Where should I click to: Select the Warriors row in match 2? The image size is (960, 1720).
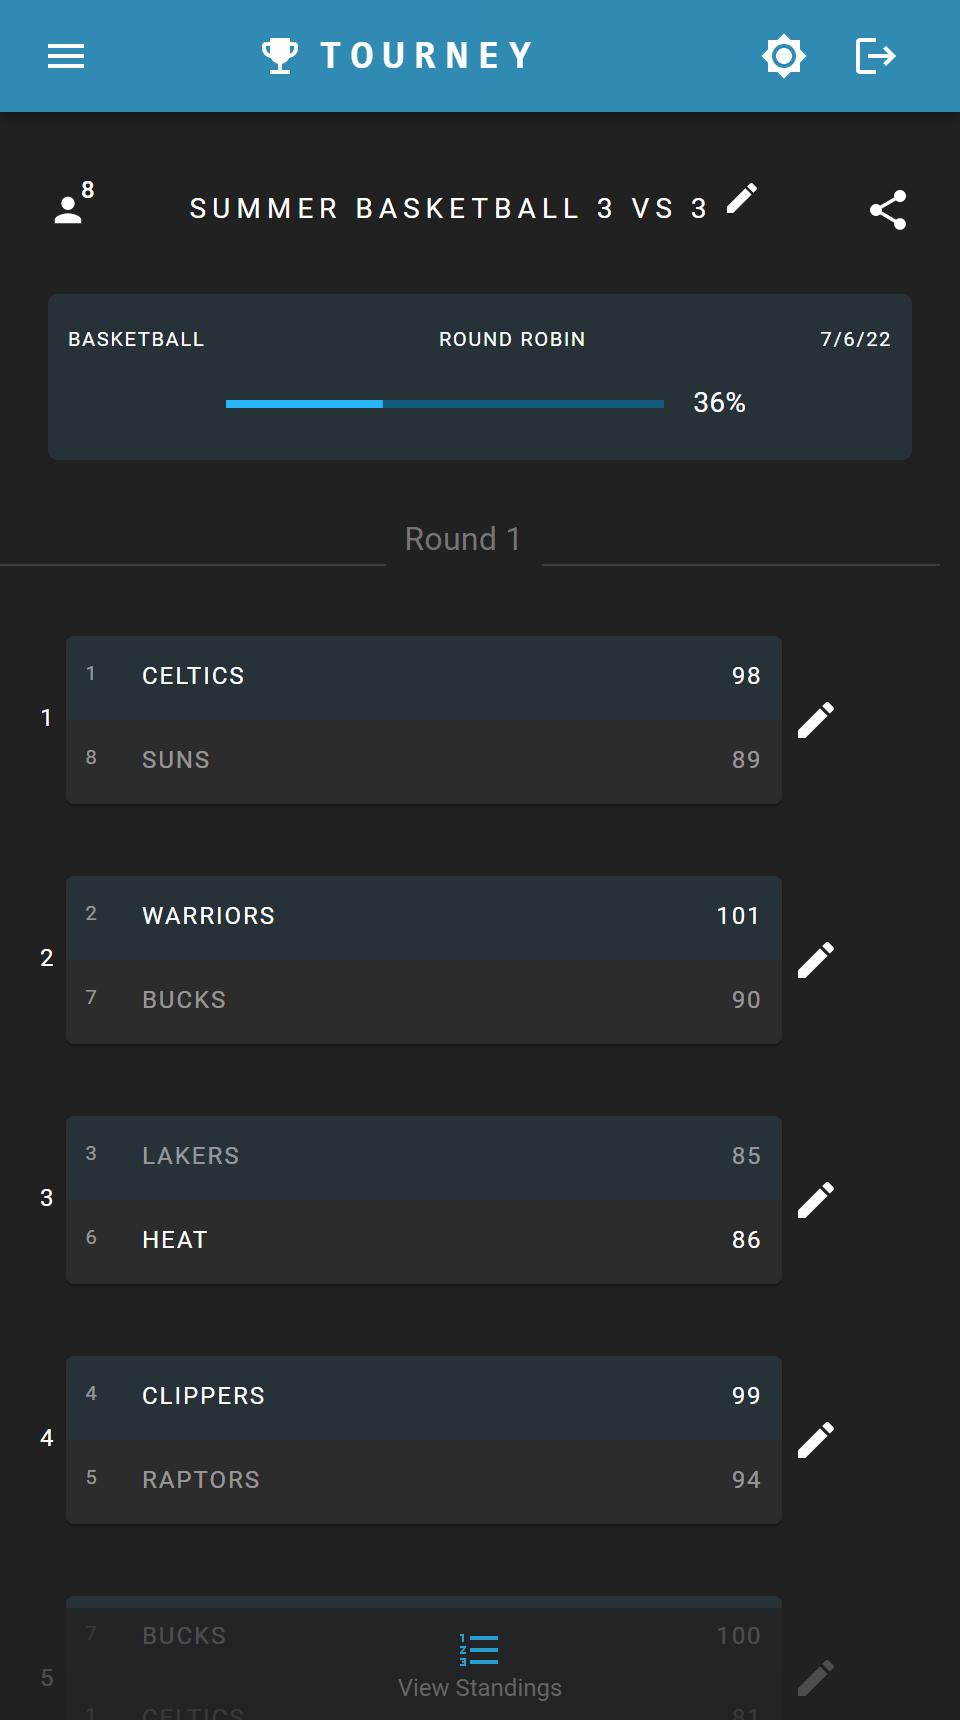[424, 917]
